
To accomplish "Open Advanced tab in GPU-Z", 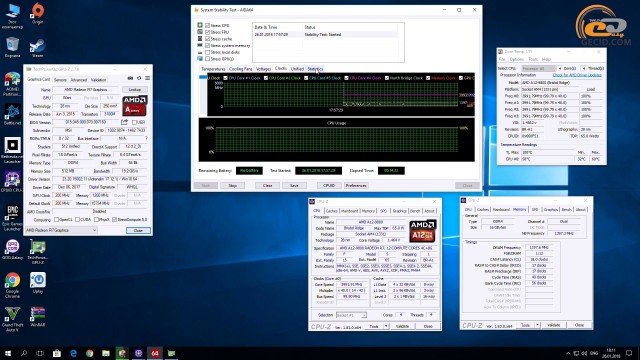I will tap(78, 80).
